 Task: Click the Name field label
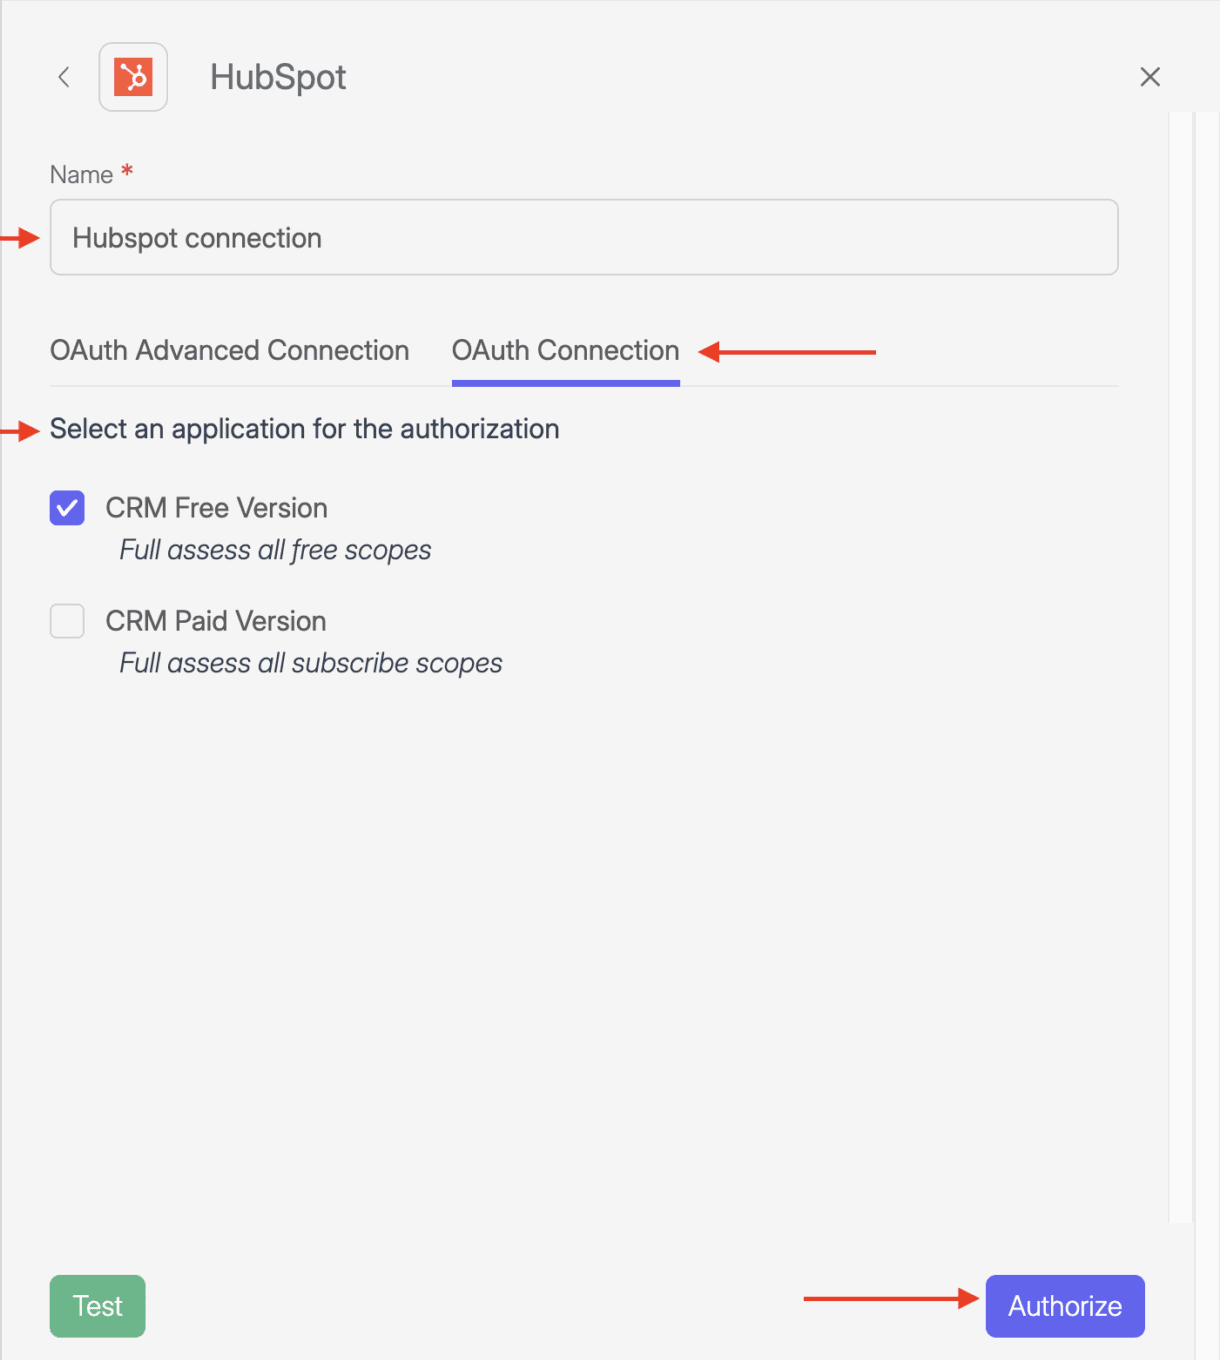click(x=81, y=175)
